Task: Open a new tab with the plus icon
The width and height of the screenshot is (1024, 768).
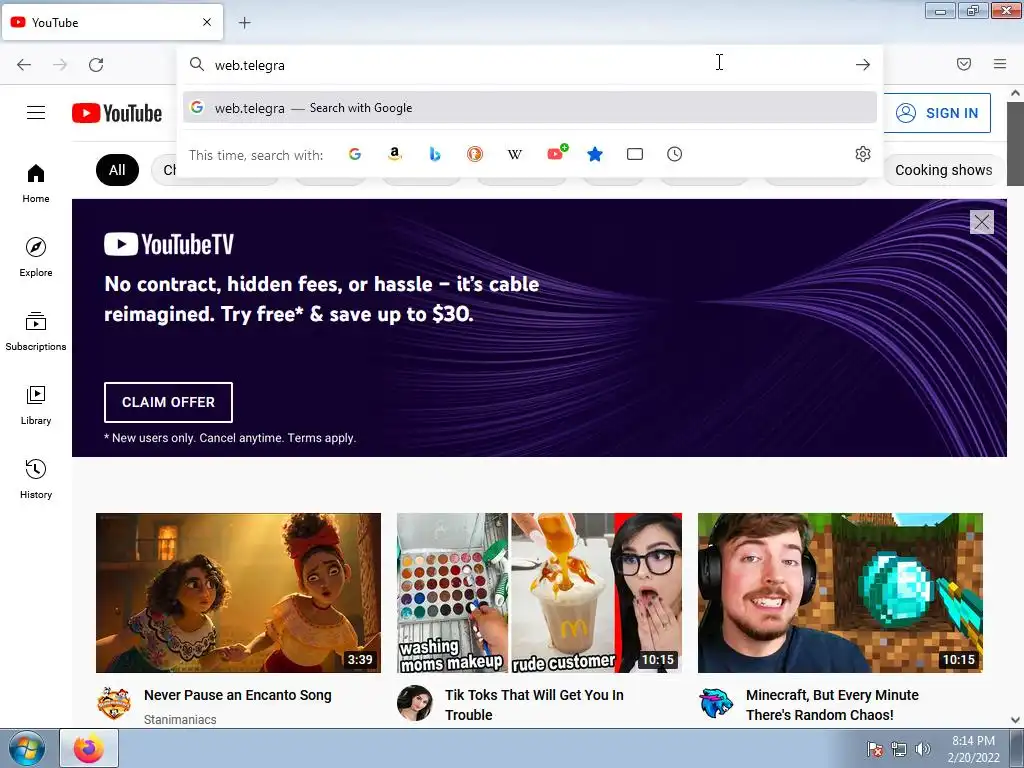Action: pos(244,23)
